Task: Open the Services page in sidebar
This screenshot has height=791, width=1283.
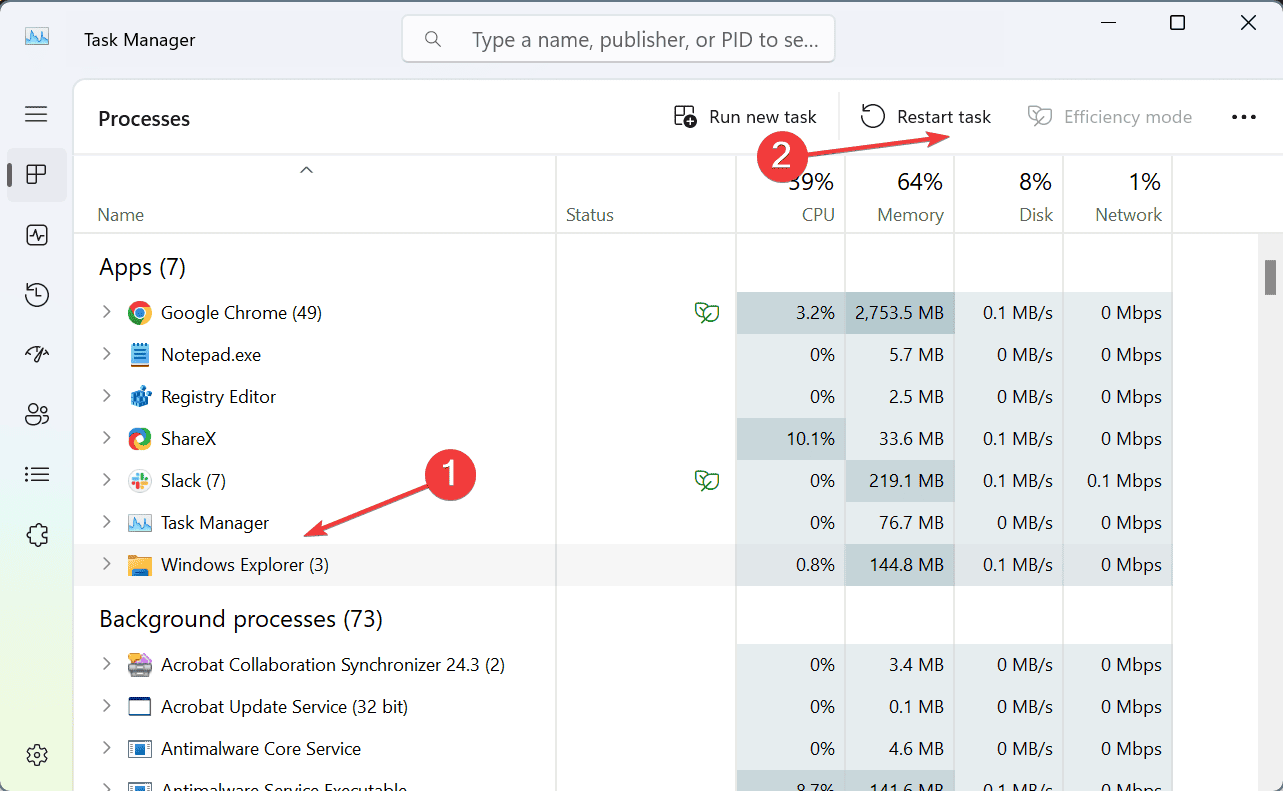Action: (x=37, y=535)
